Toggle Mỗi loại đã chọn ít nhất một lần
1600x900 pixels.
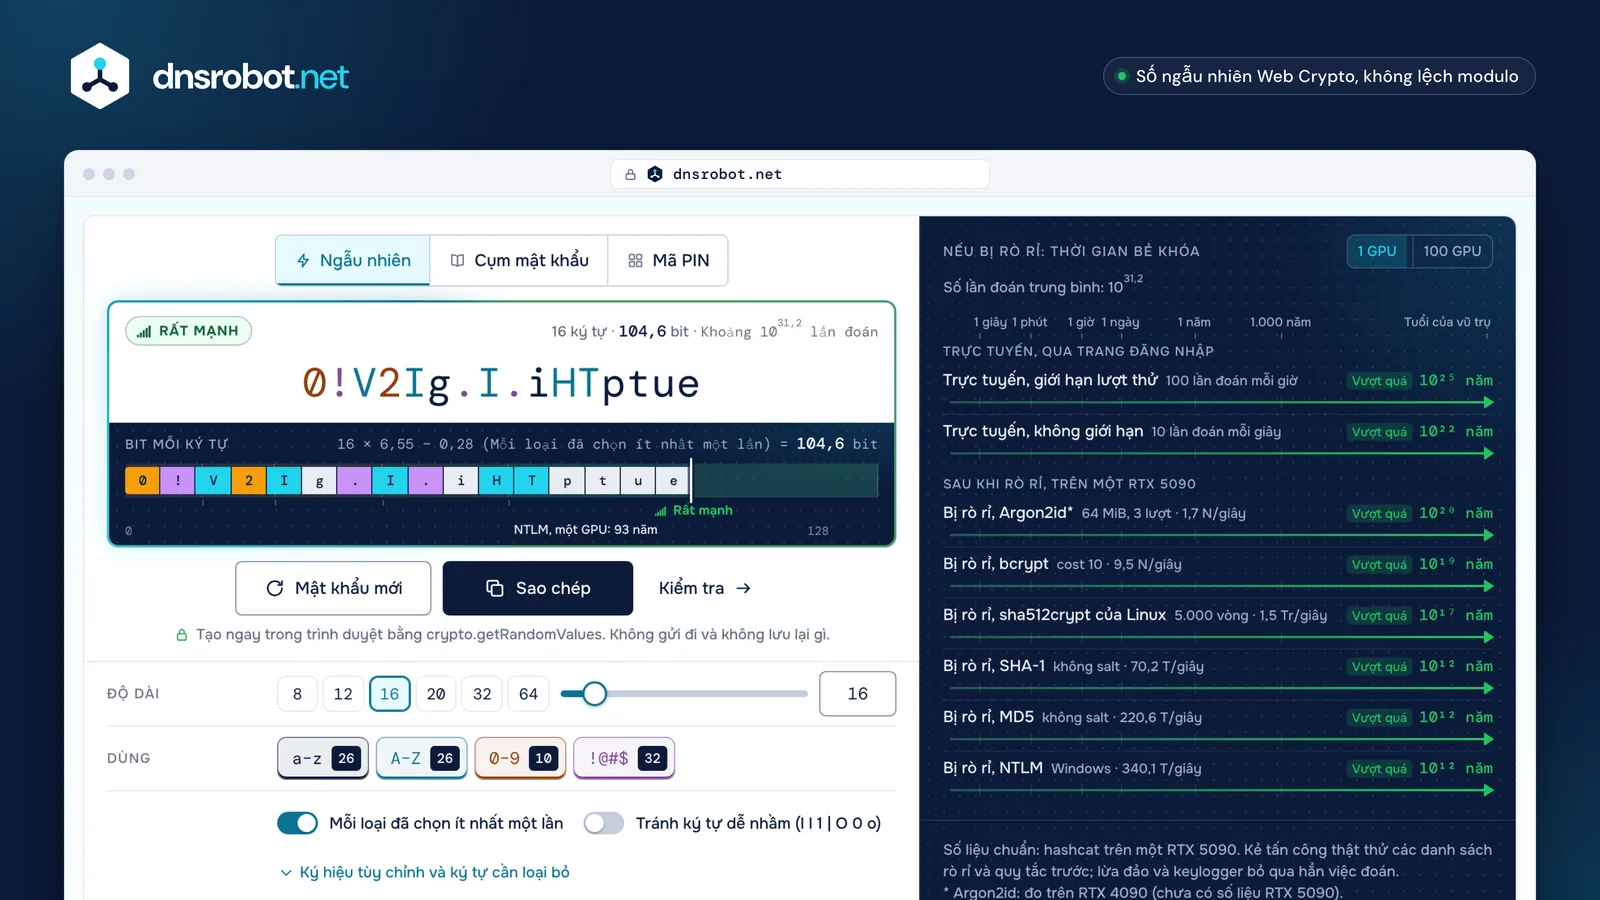click(x=297, y=823)
